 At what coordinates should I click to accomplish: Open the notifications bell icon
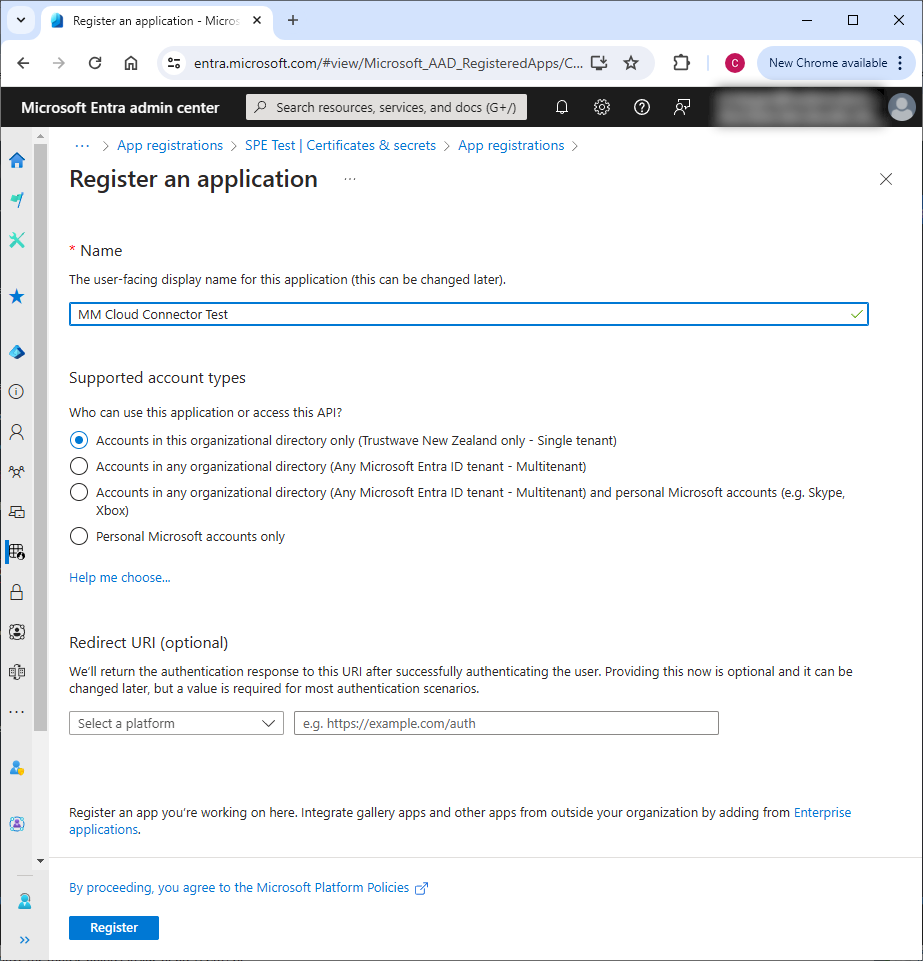(562, 107)
